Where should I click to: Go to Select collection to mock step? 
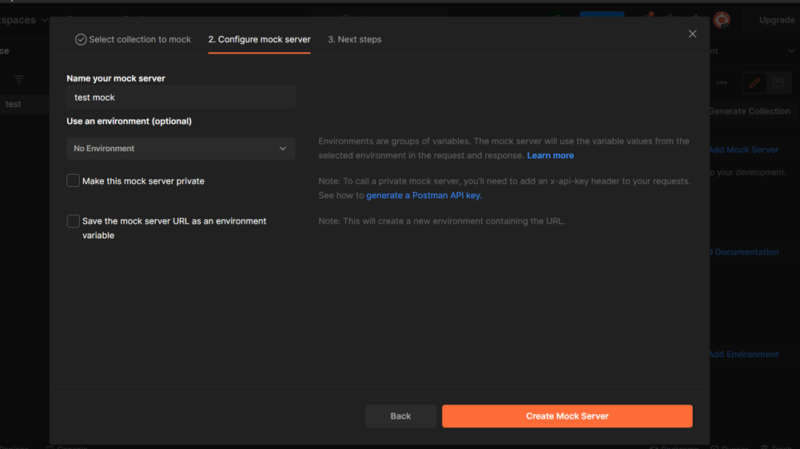133,39
